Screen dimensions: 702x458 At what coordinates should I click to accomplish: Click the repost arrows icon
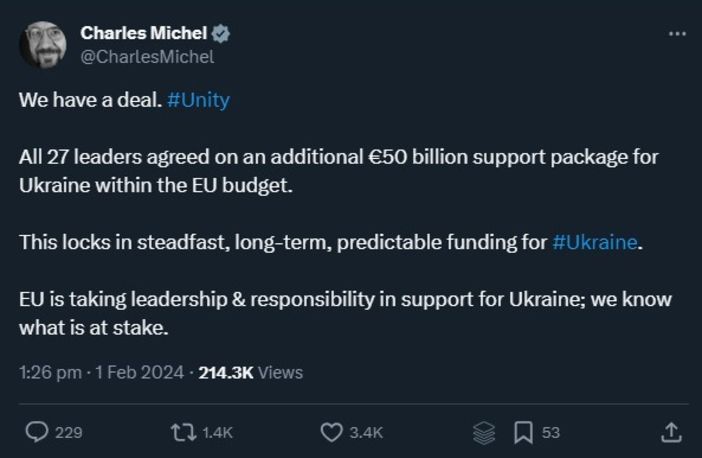click(x=183, y=432)
